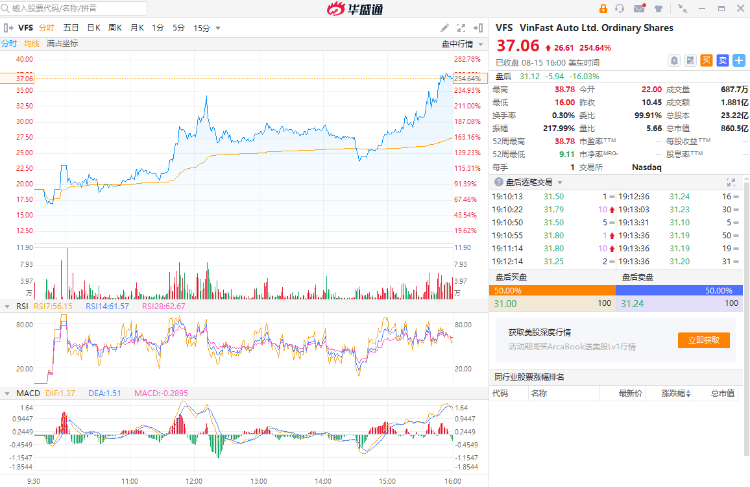Viewport: 750px width, 487px height.
Task: Click the 同行业股票涨幅排名 heading
Action: (x=529, y=377)
